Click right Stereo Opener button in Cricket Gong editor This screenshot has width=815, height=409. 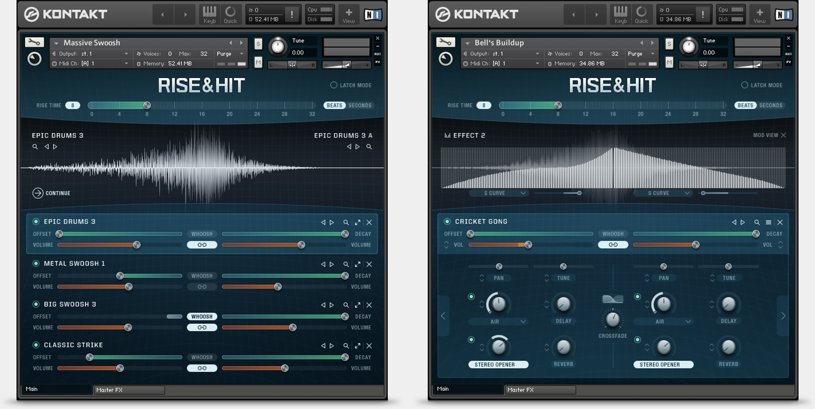(663, 365)
